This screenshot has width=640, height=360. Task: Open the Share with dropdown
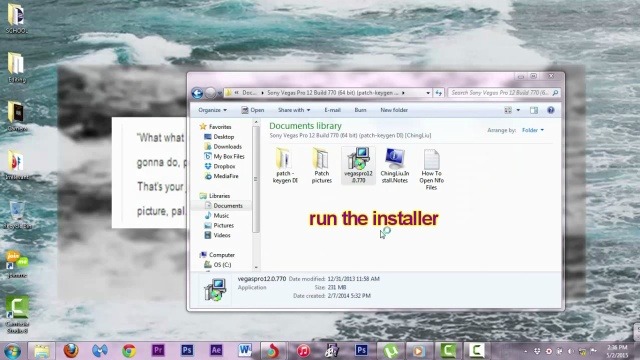[x=294, y=110]
